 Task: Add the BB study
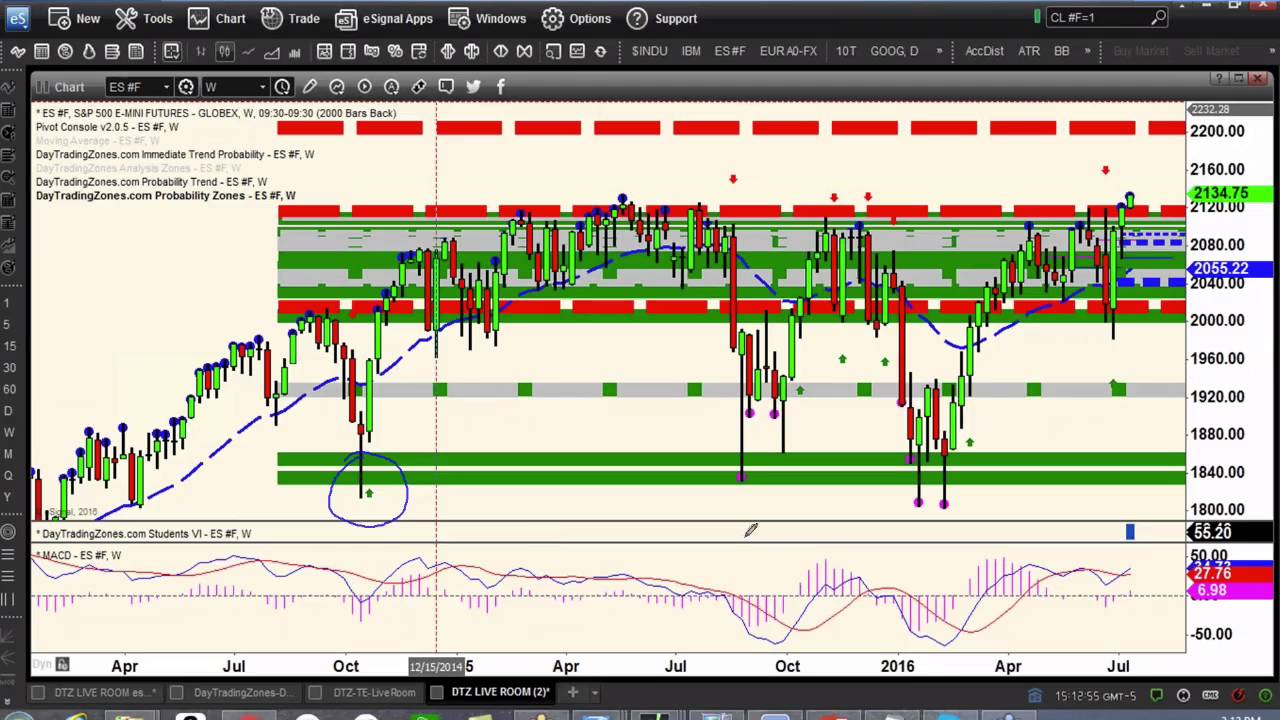(1062, 51)
